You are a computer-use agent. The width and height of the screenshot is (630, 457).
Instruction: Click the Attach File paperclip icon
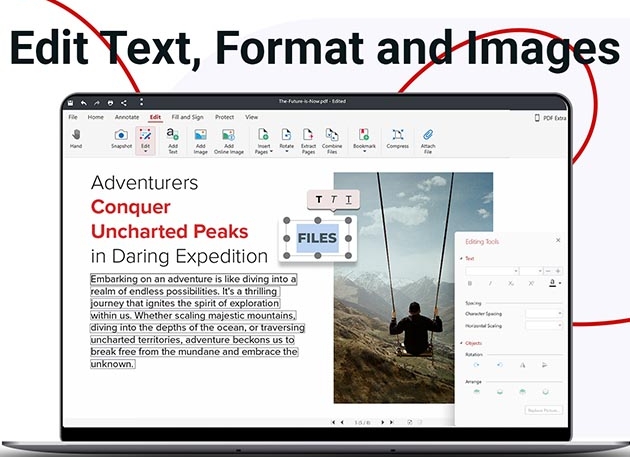tap(427, 135)
